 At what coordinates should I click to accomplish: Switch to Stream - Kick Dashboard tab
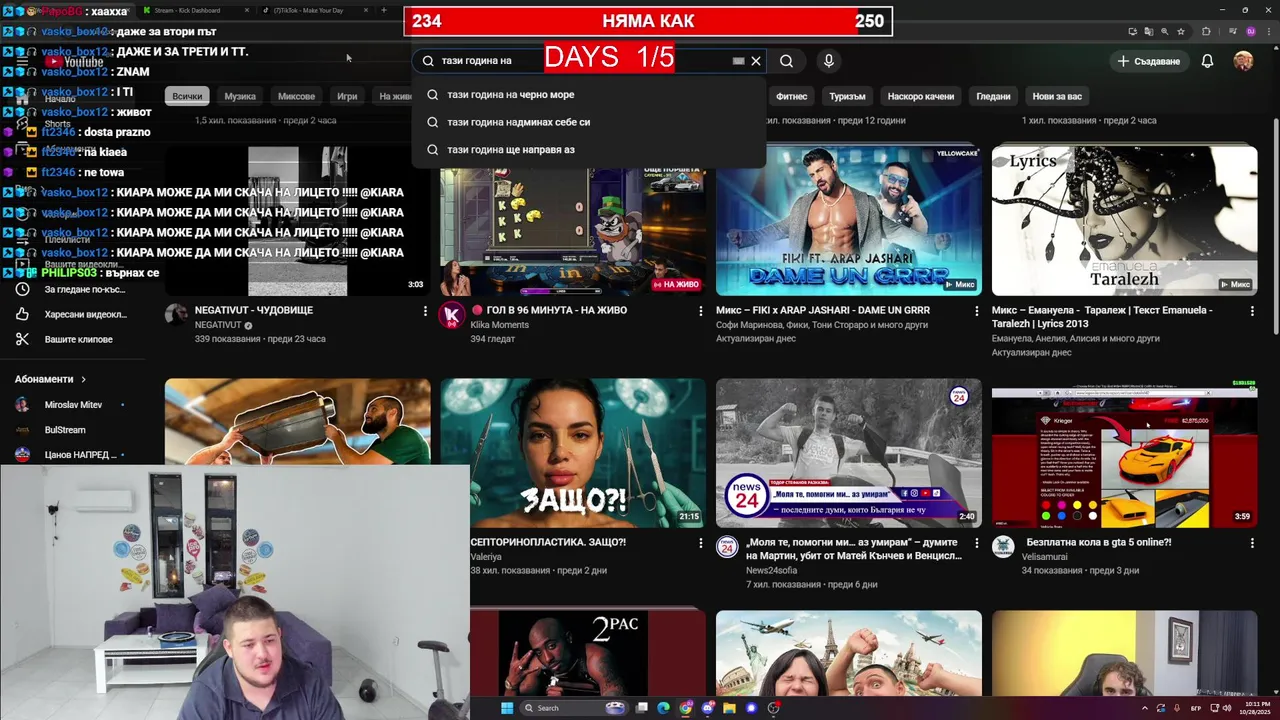[x=194, y=10]
